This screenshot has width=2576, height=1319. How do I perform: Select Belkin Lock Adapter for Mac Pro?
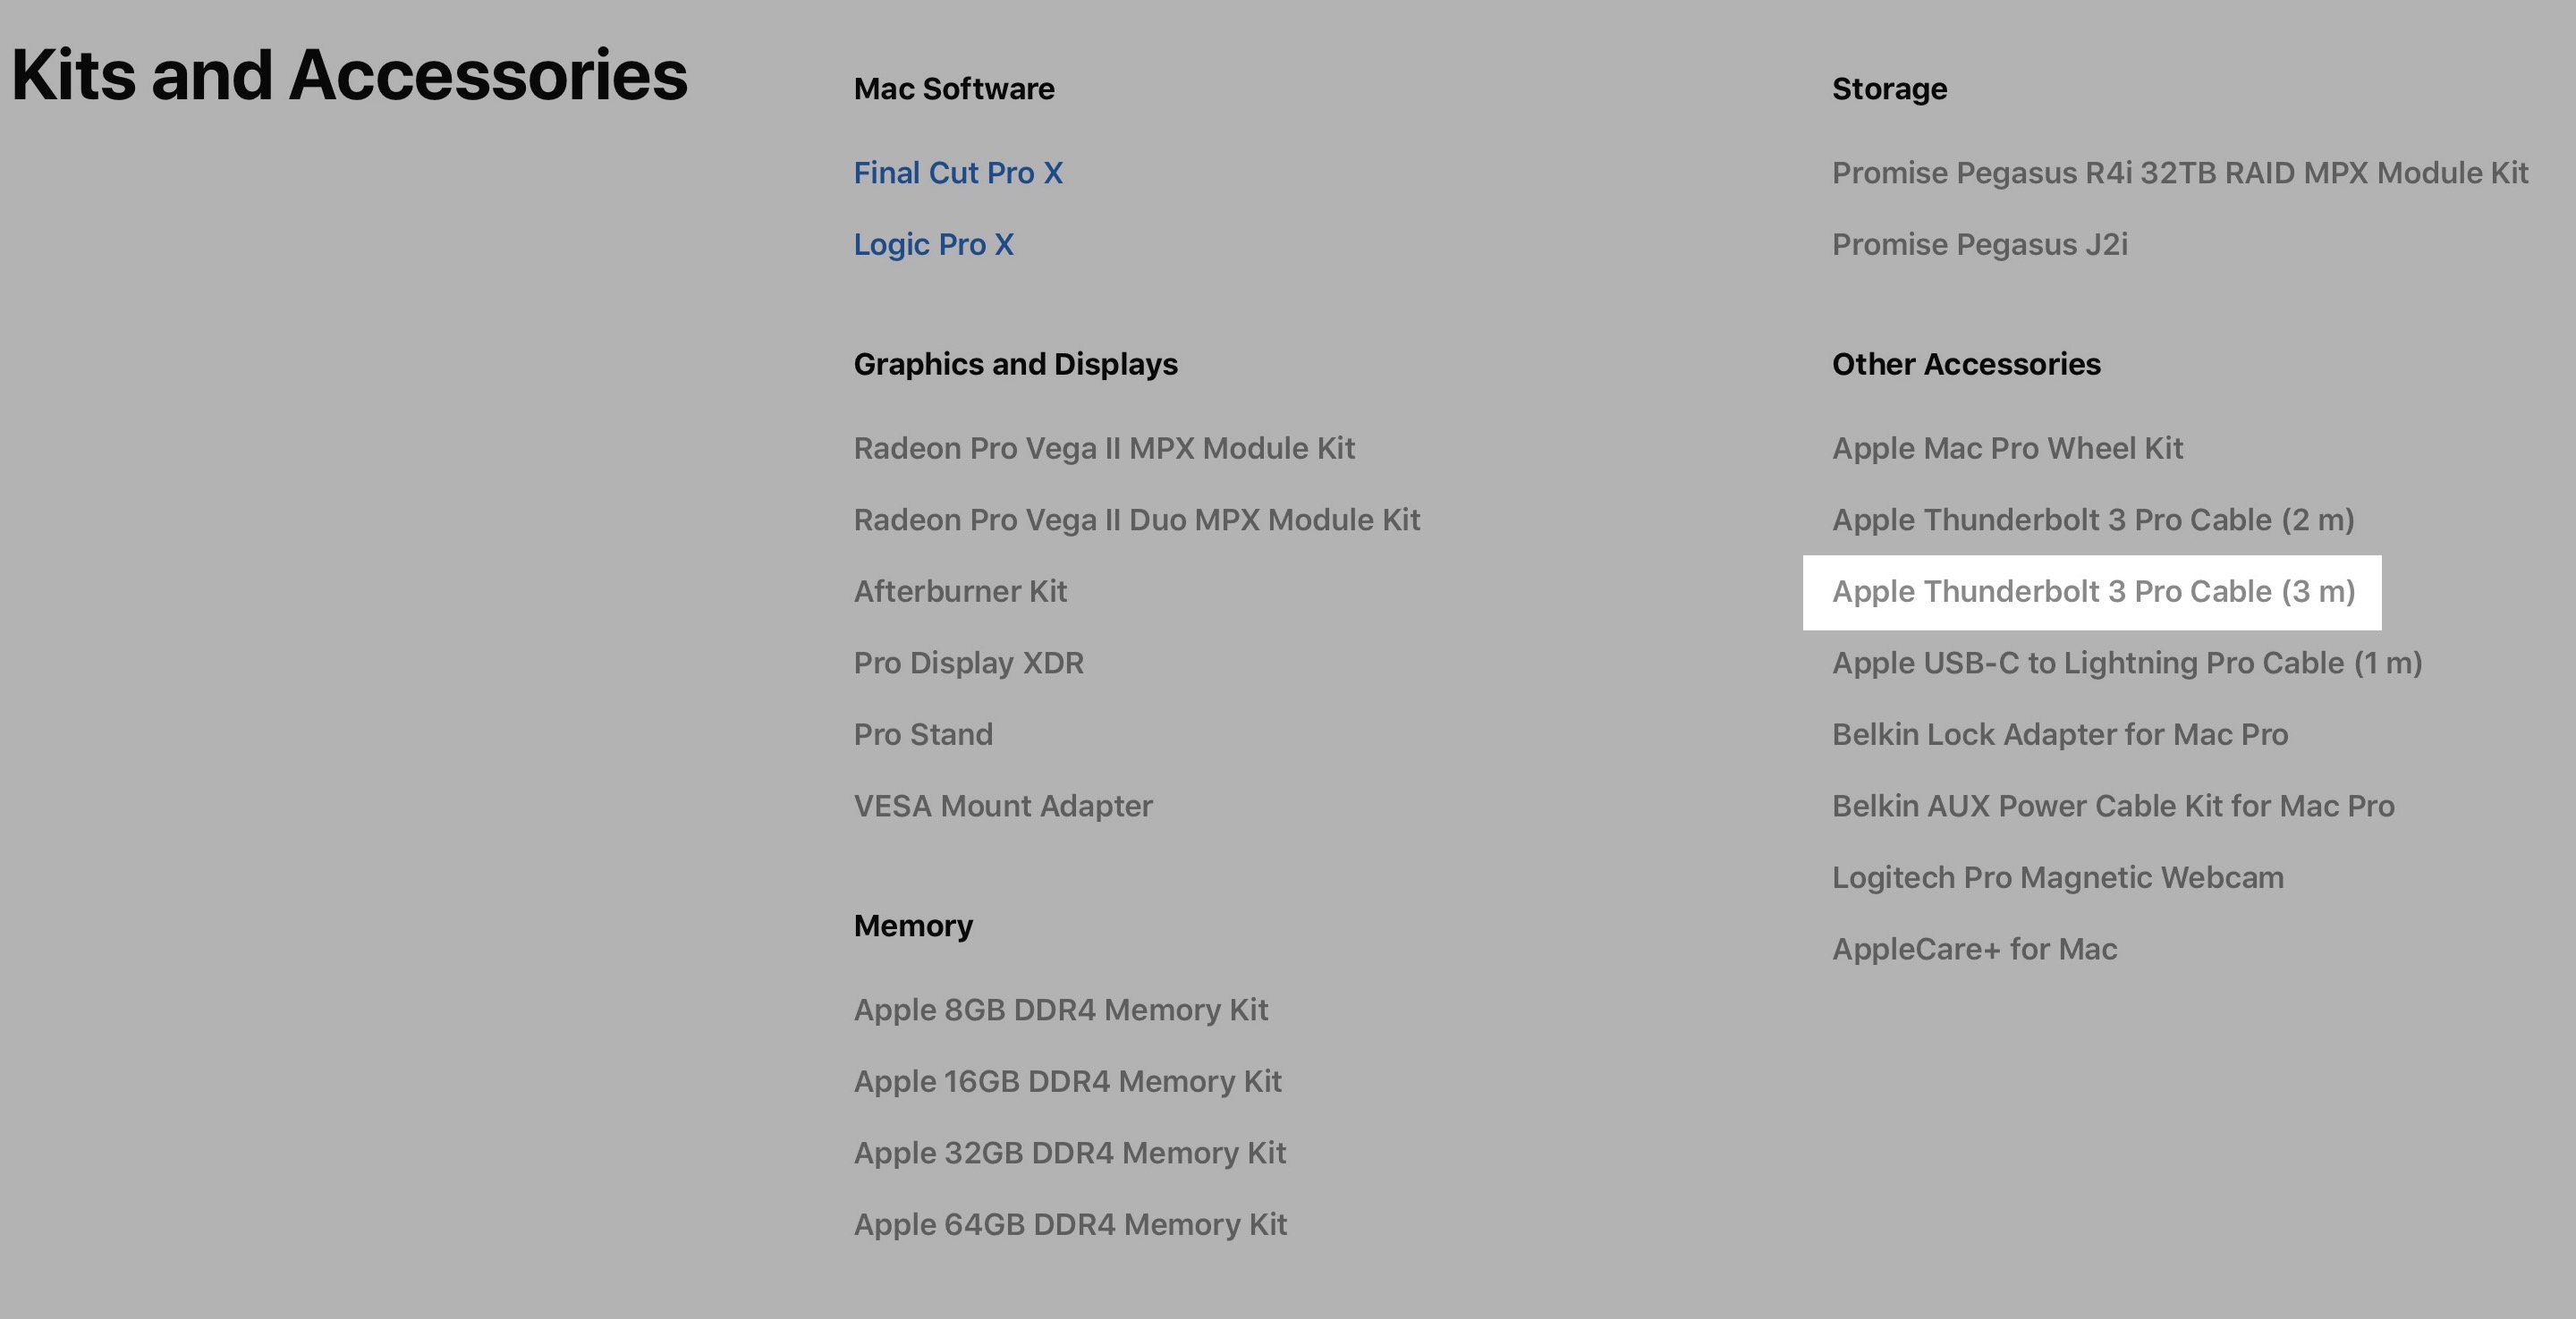(x=2059, y=735)
